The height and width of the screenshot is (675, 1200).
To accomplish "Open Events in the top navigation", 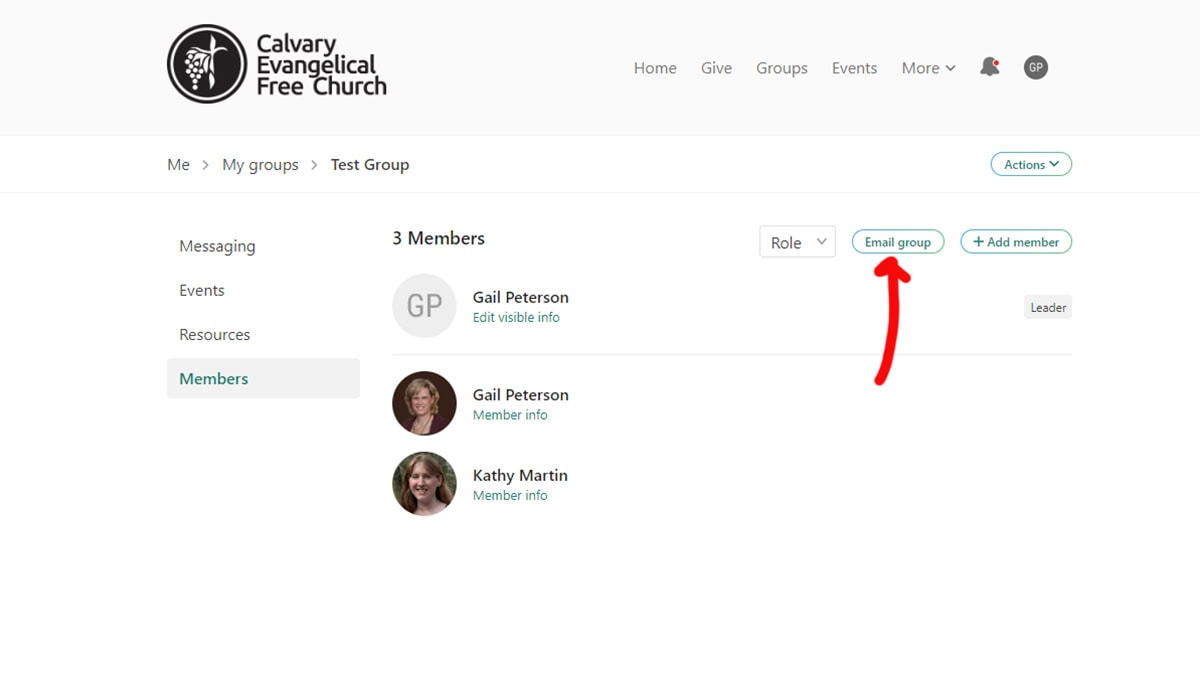I will pos(854,68).
